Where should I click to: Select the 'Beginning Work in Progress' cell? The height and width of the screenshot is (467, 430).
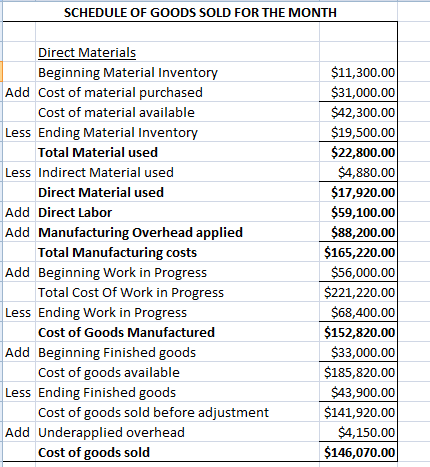177,272
